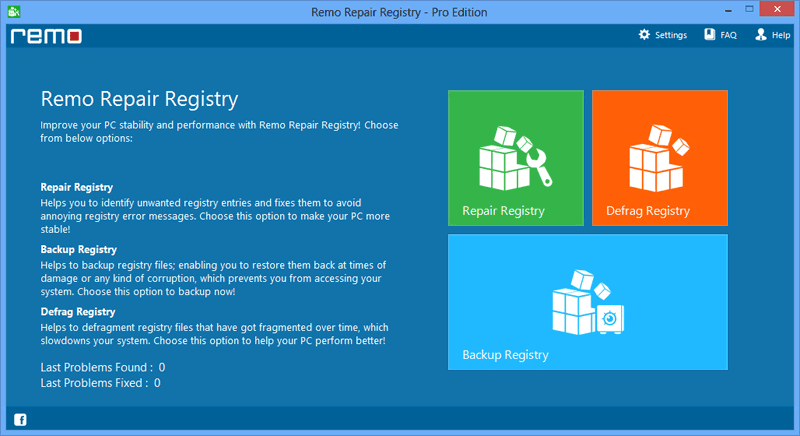Click the Remo logo

click(46, 36)
